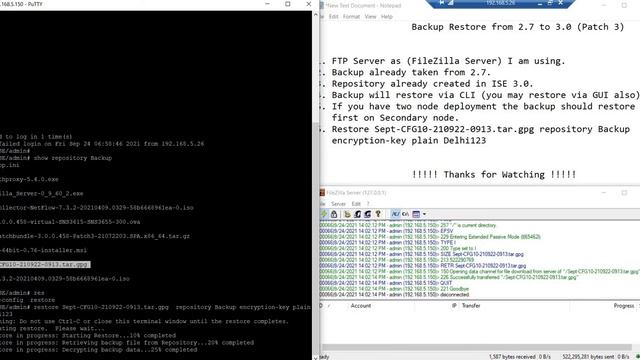Viewport: 640px width, 360px height.
Task: Open the Edit menu in Notepad
Action: click(333, 17)
